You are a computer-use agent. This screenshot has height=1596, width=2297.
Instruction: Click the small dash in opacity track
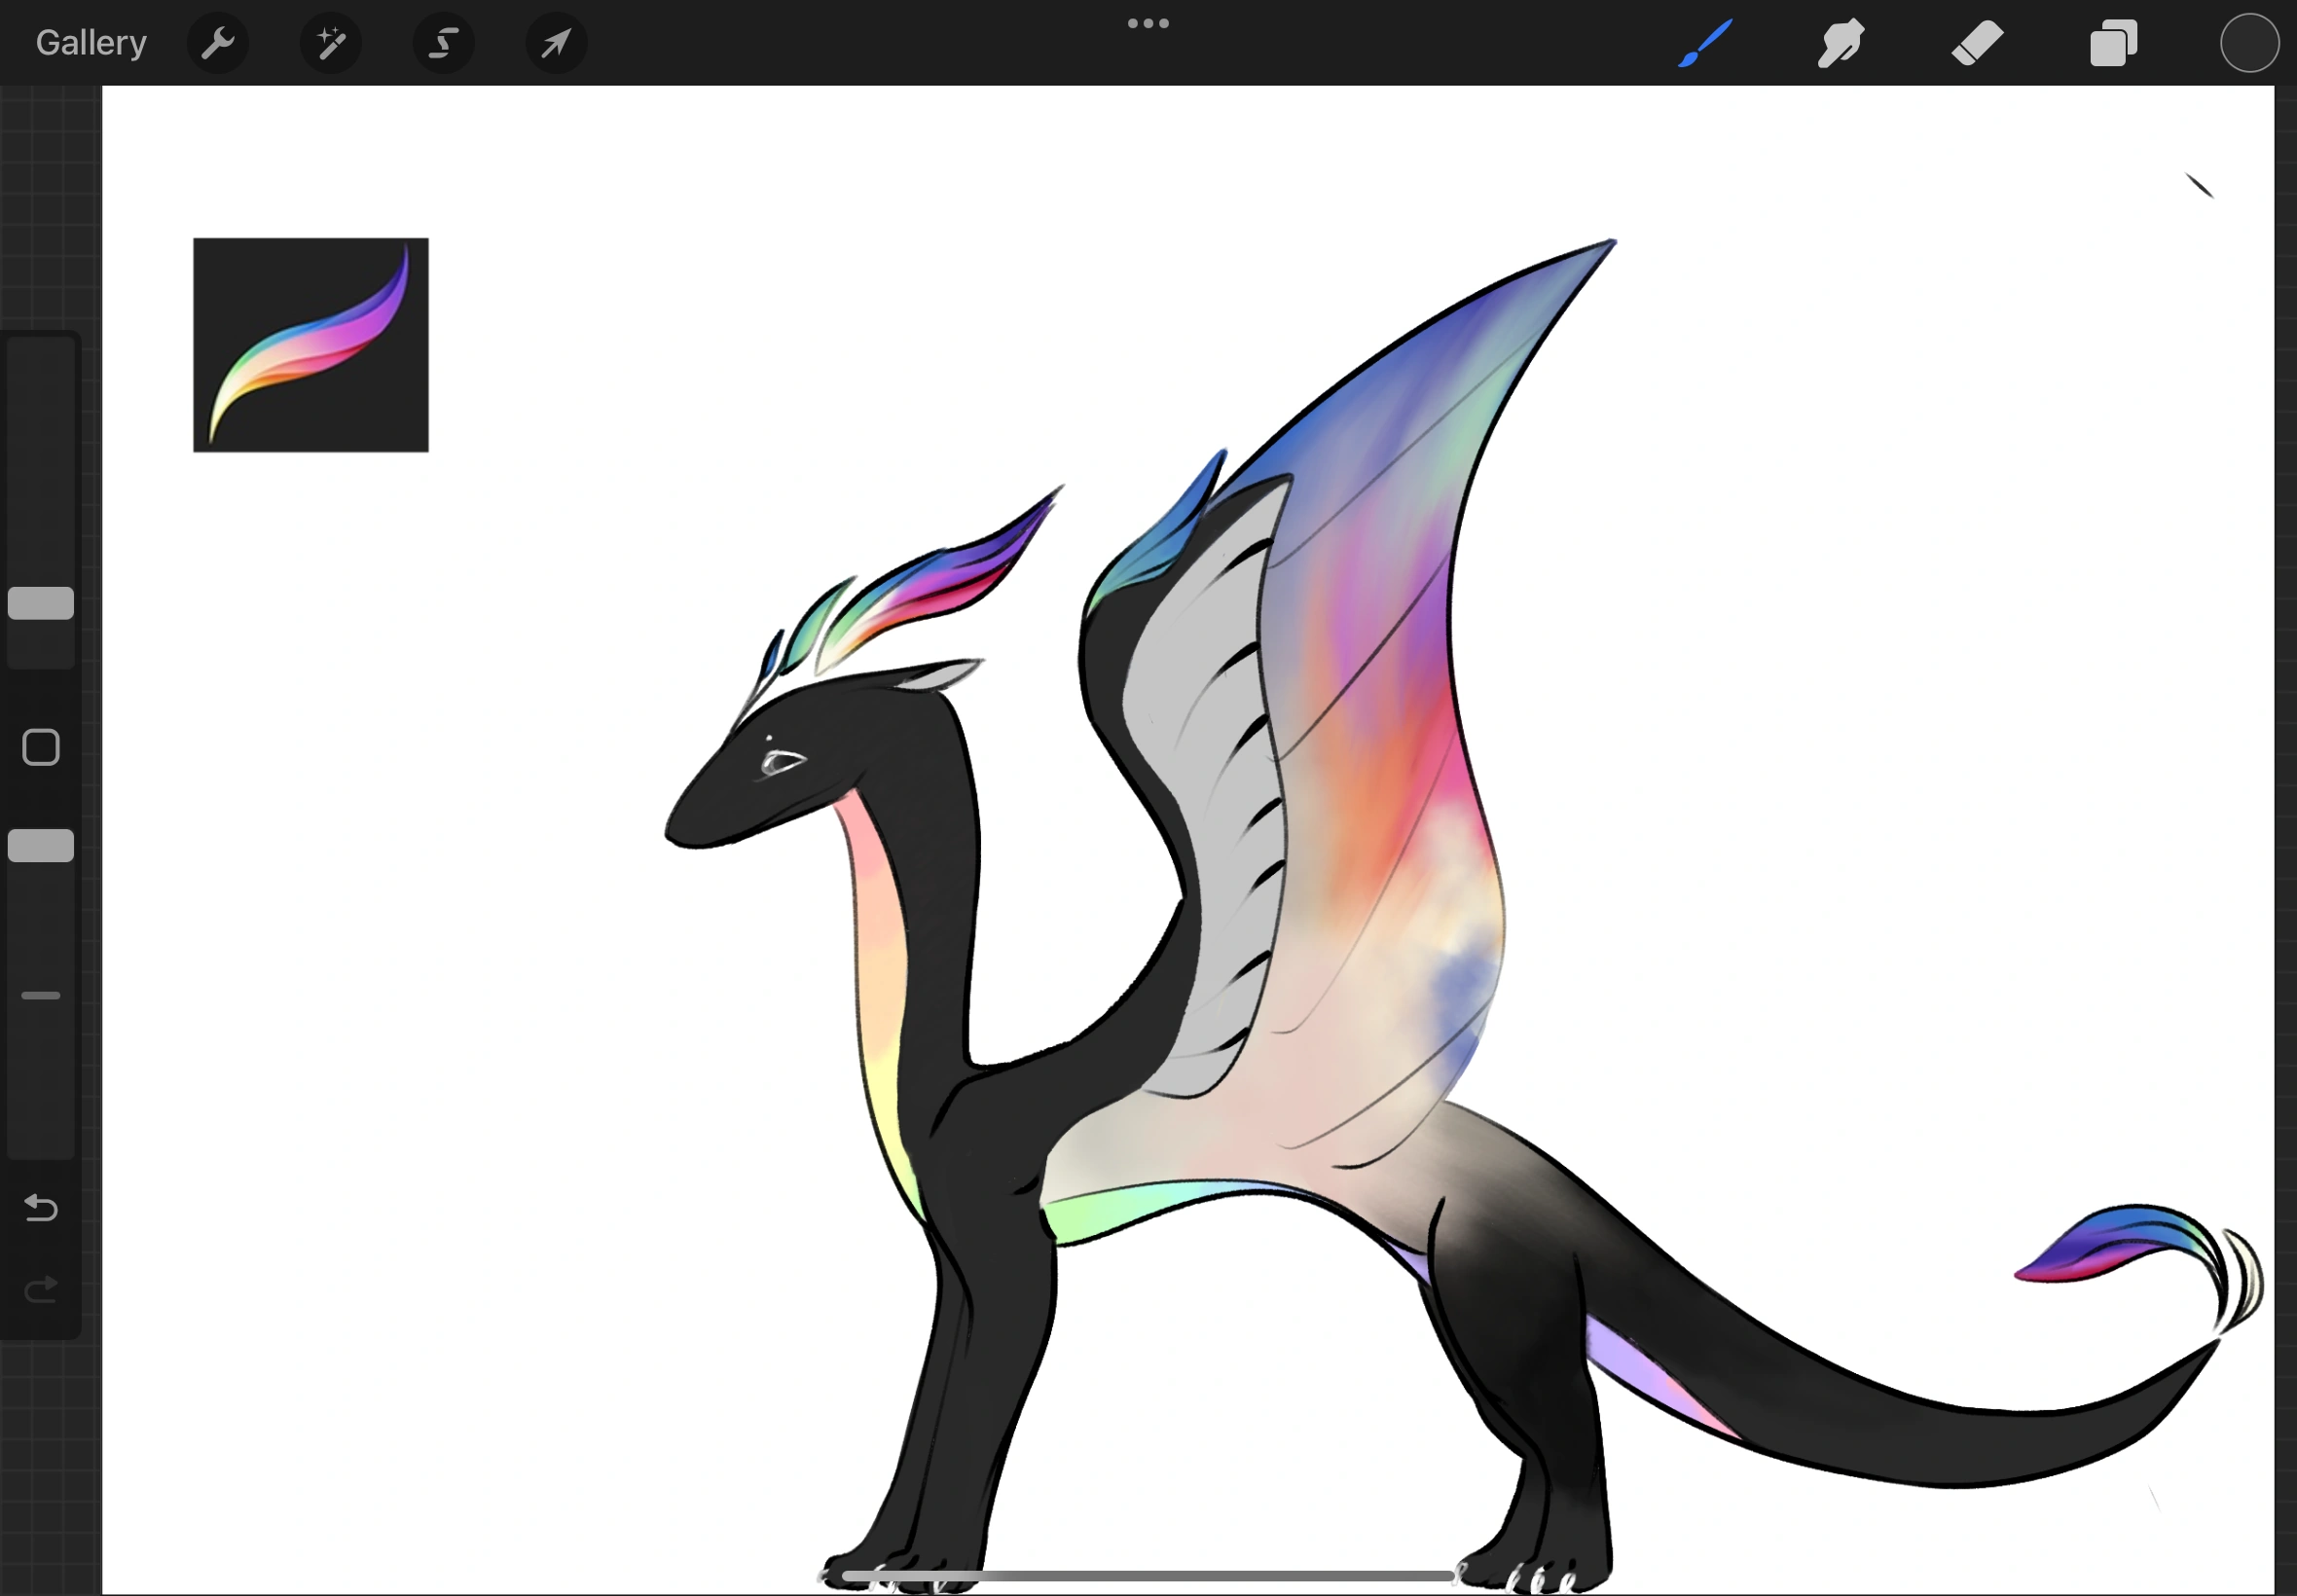point(41,996)
